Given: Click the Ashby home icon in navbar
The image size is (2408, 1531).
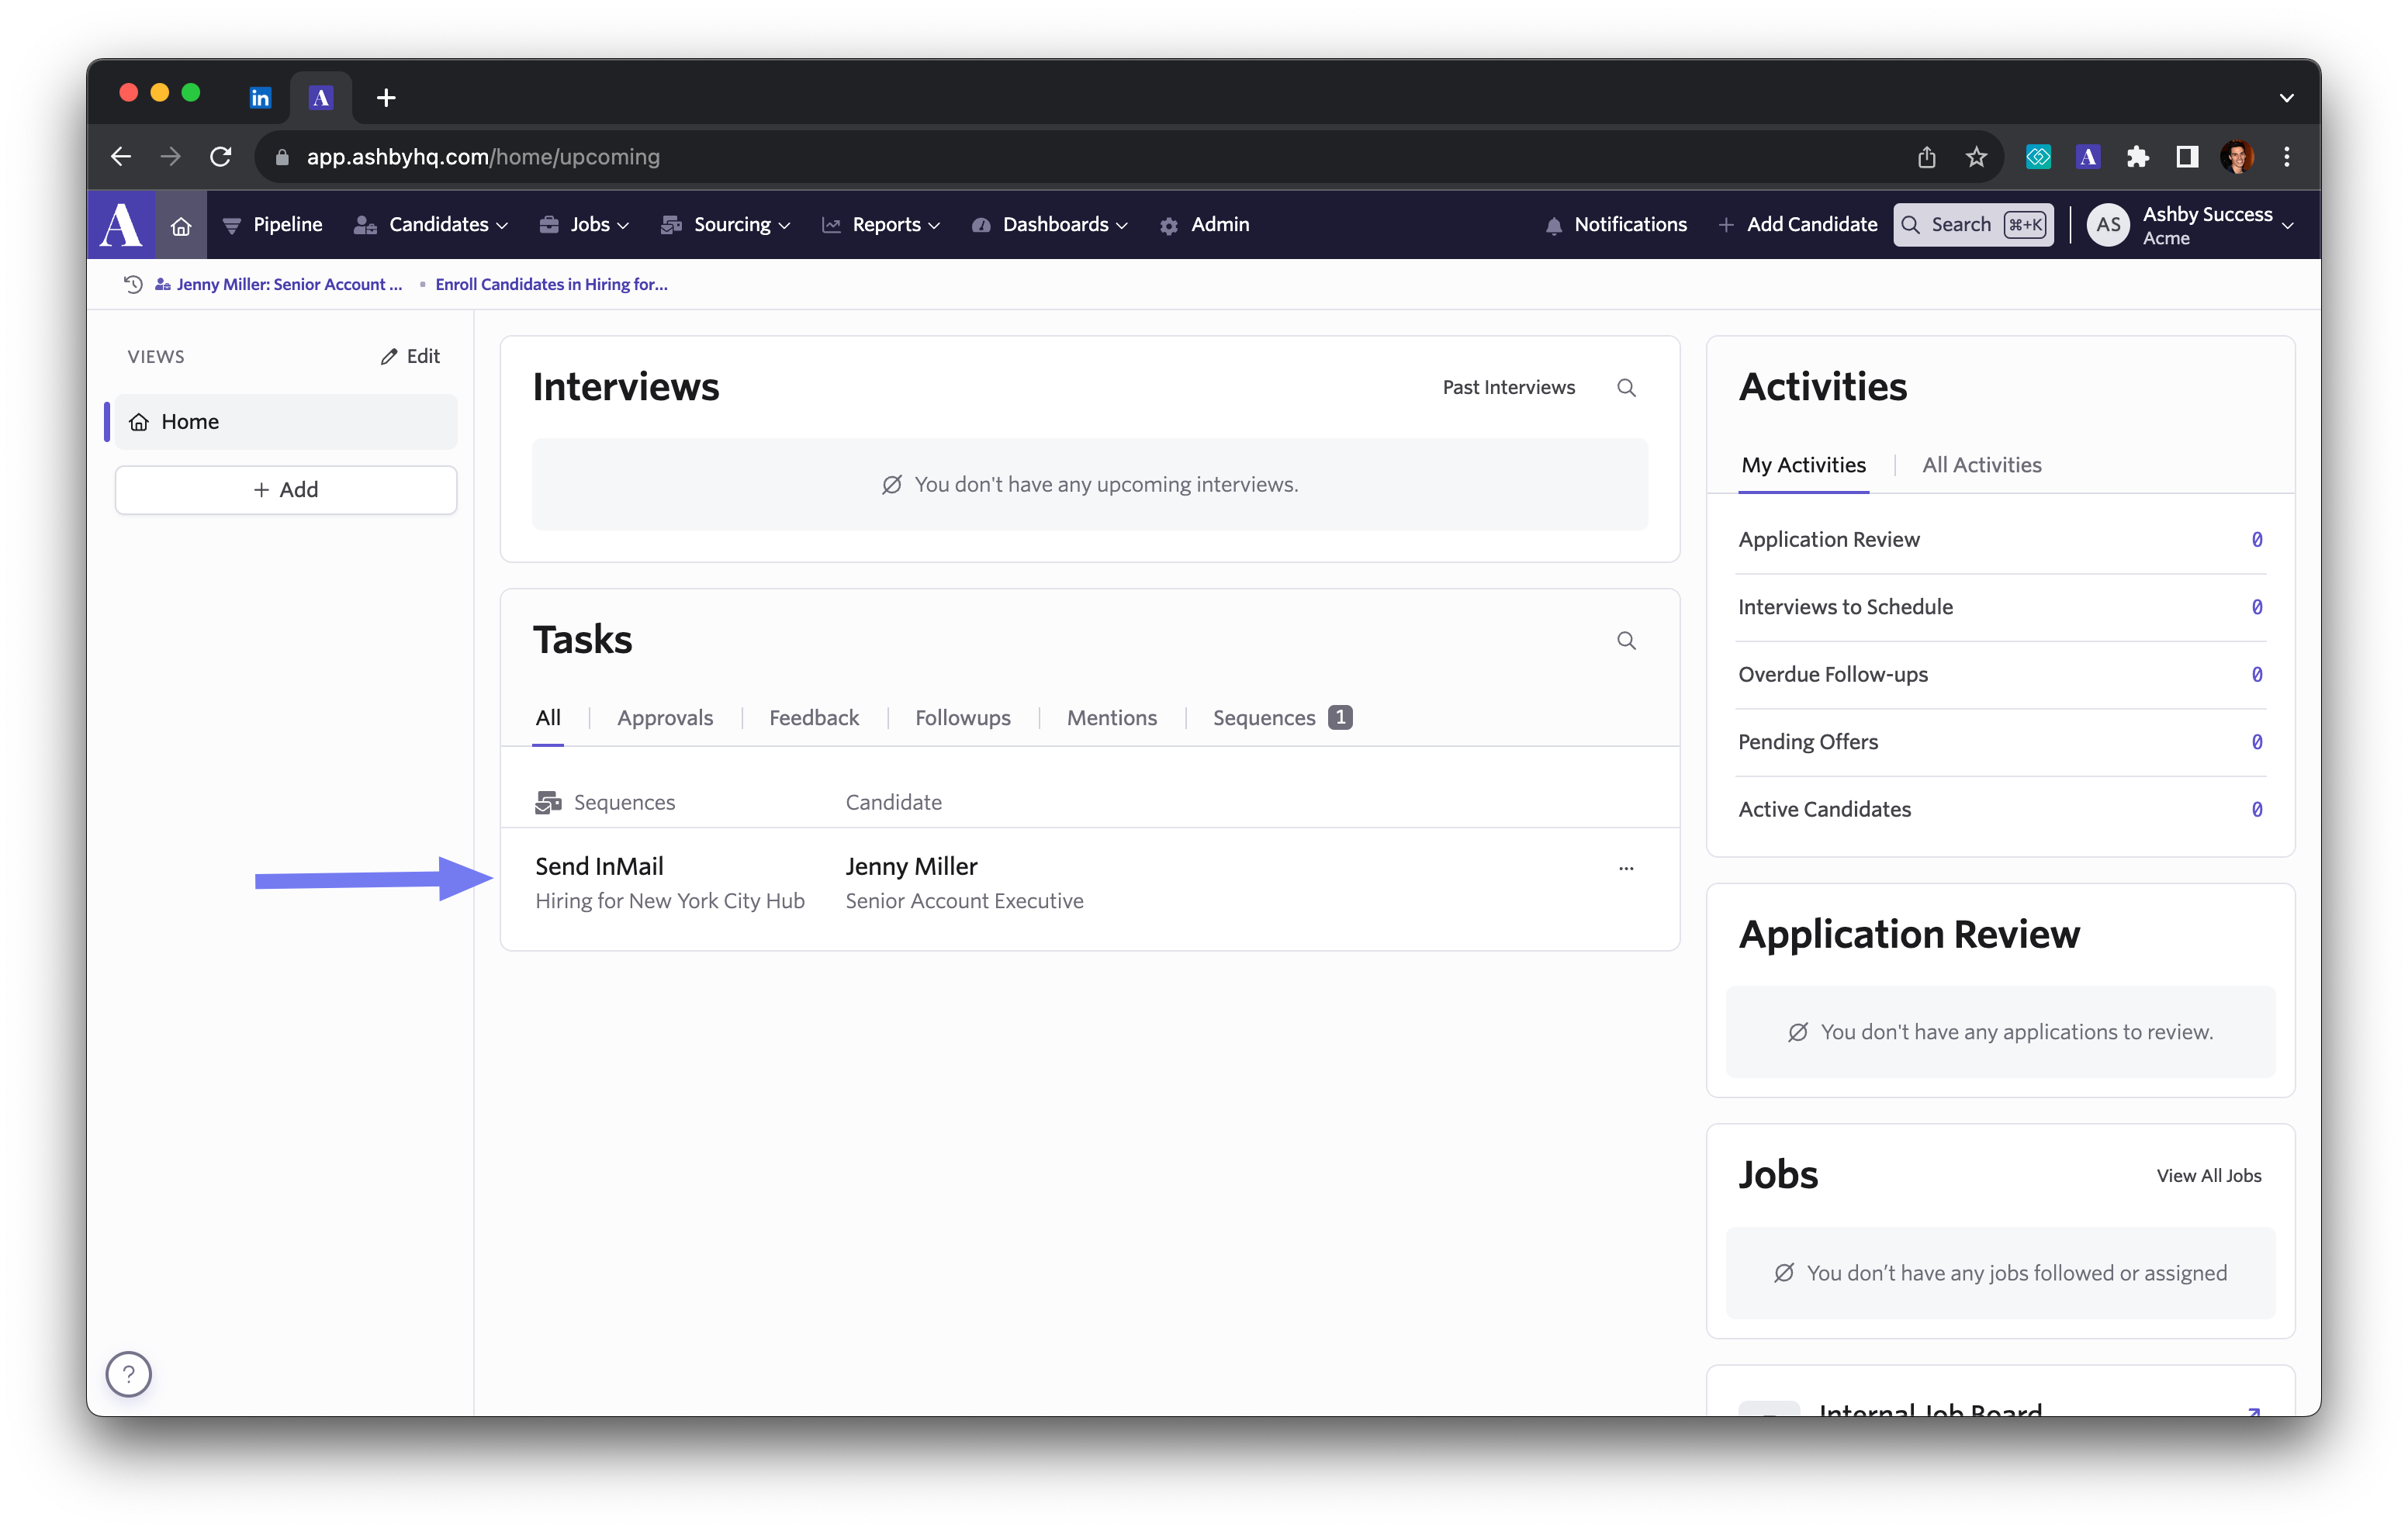Looking at the screenshot, I should pos(181,225).
